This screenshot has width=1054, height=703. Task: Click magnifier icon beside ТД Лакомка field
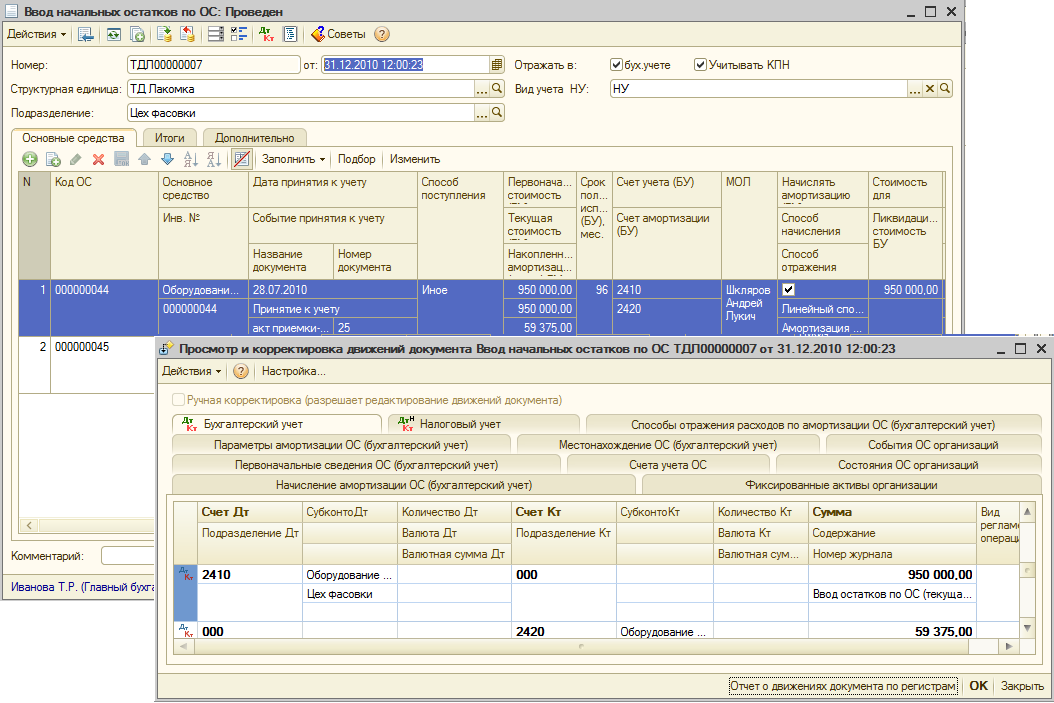[498, 89]
